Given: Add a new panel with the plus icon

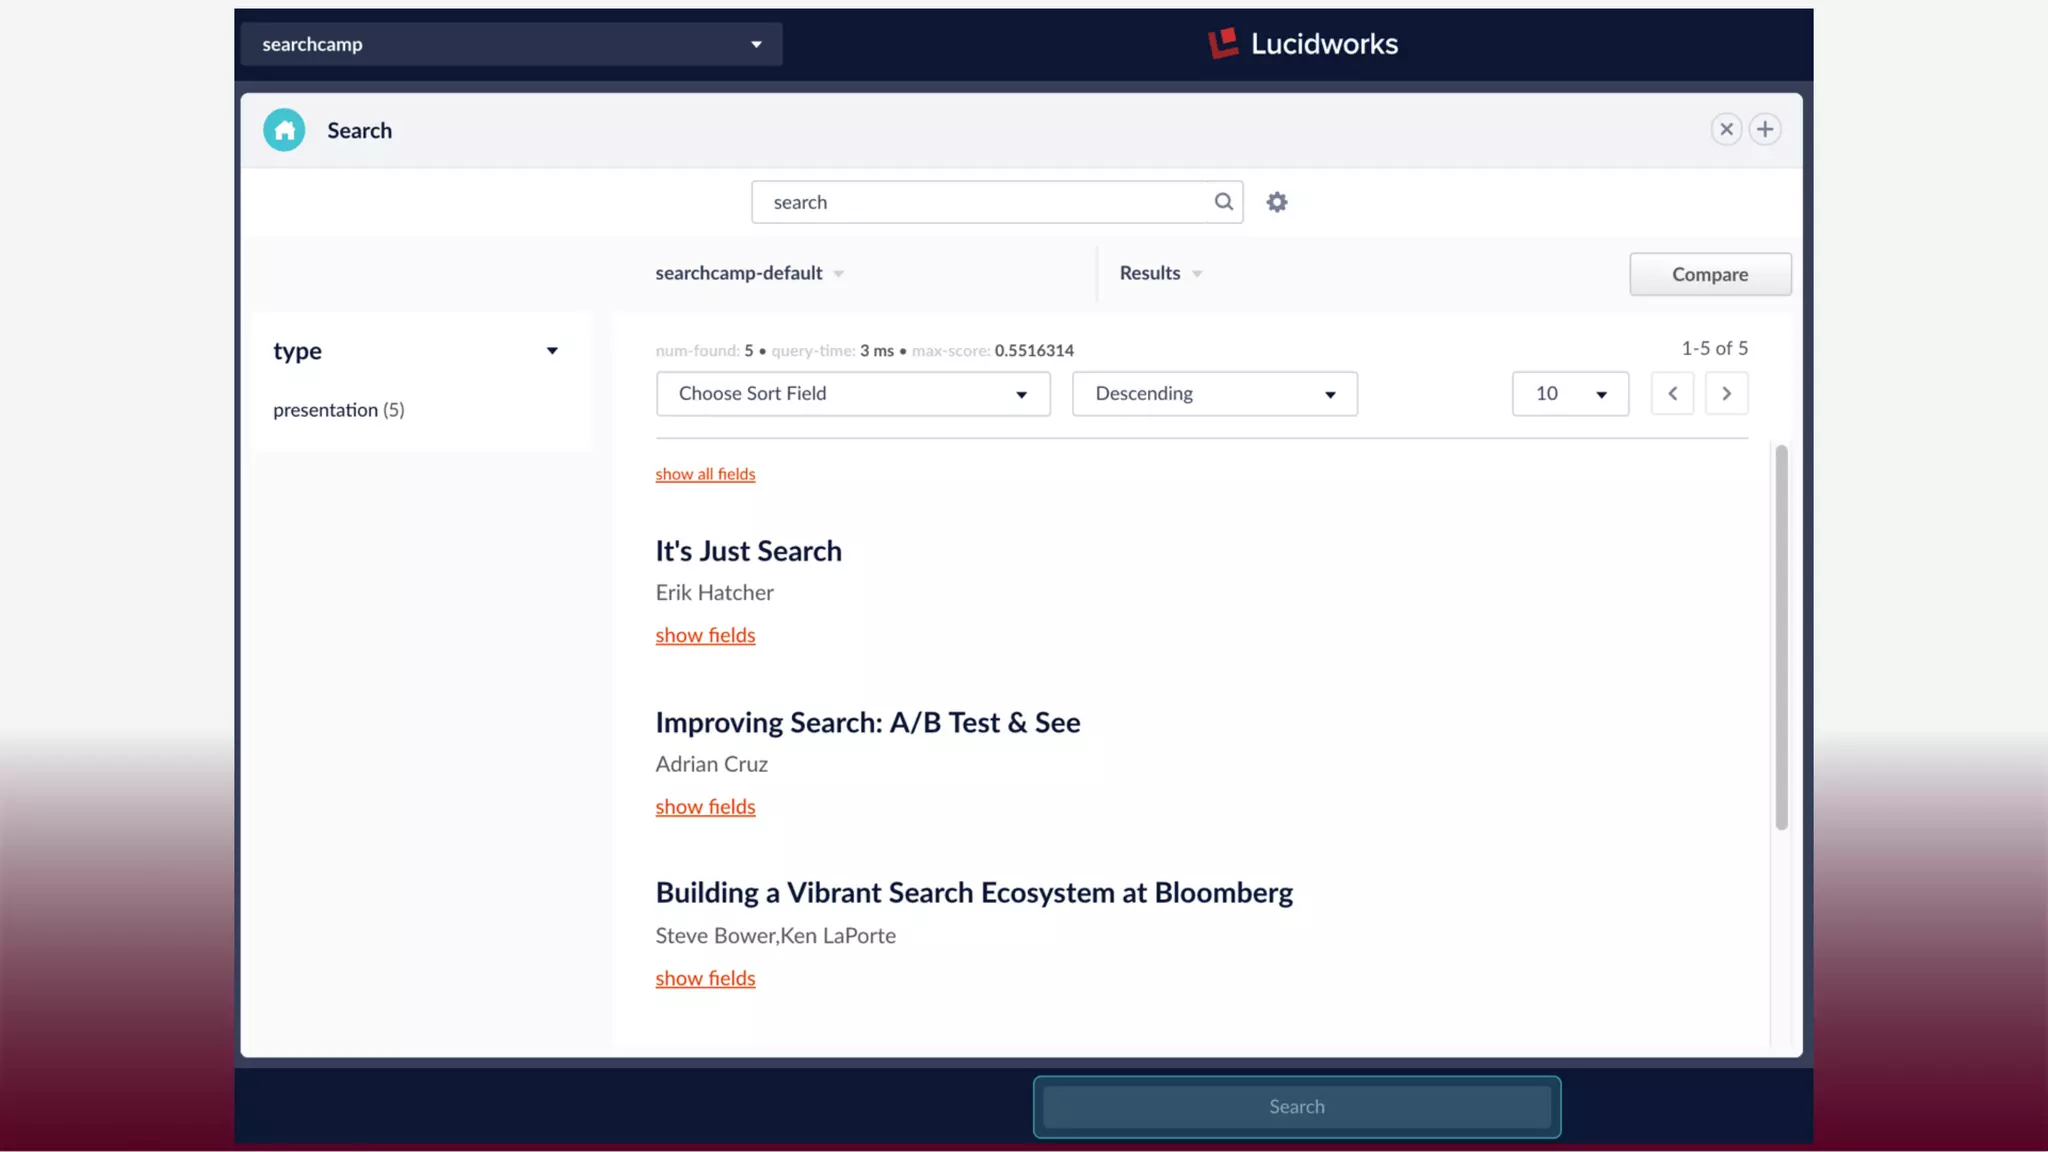Looking at the screenshot, I should [x=1765, y=130].
